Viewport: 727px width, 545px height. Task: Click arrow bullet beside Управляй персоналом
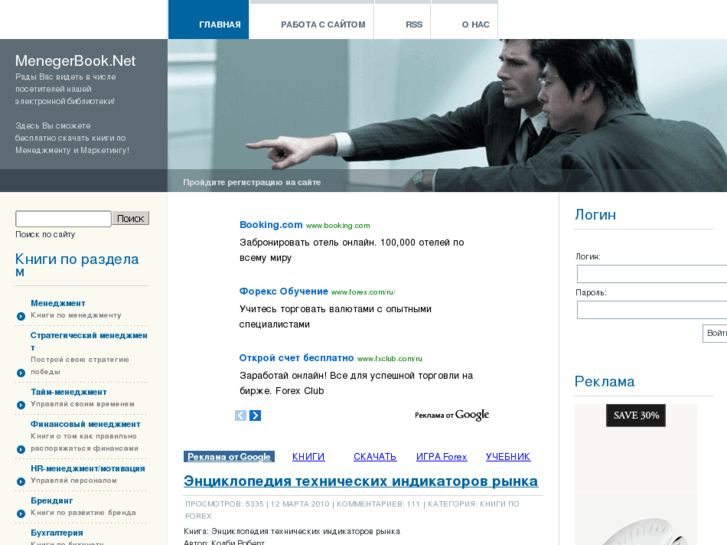pyautogui.click(x=21, y=481)
